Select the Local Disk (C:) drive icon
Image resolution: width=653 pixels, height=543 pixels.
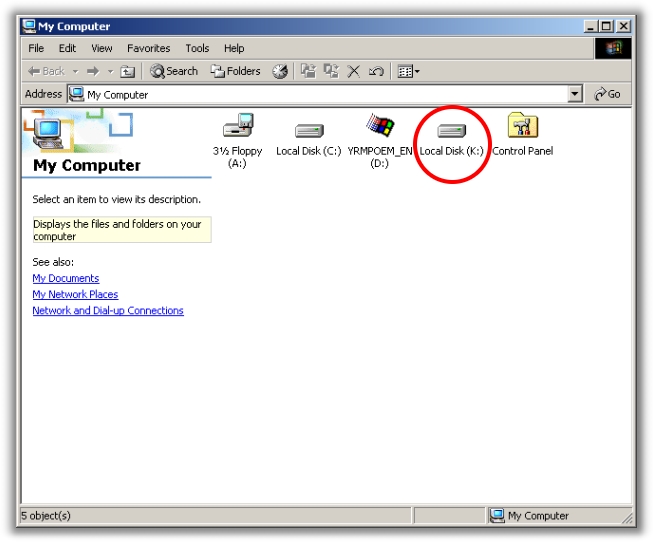(309, 131)
